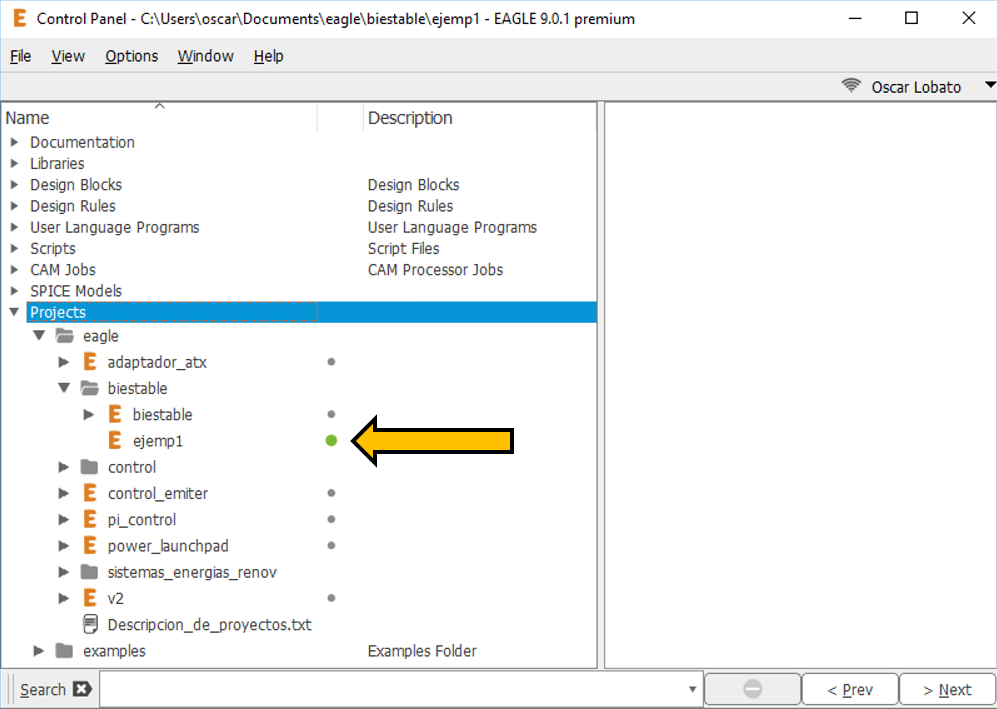Click the pi_control project EAGLE icon
The width and height of the screenshot is (997, 709).
coord(90,520)
